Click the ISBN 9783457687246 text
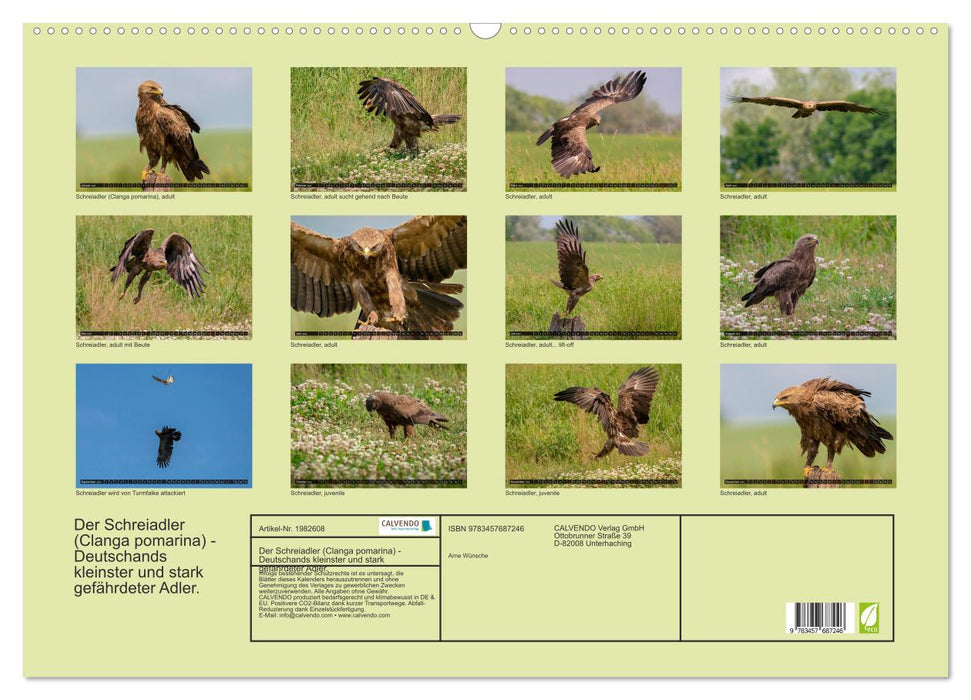Screen dimensions: 971x700 486,529
